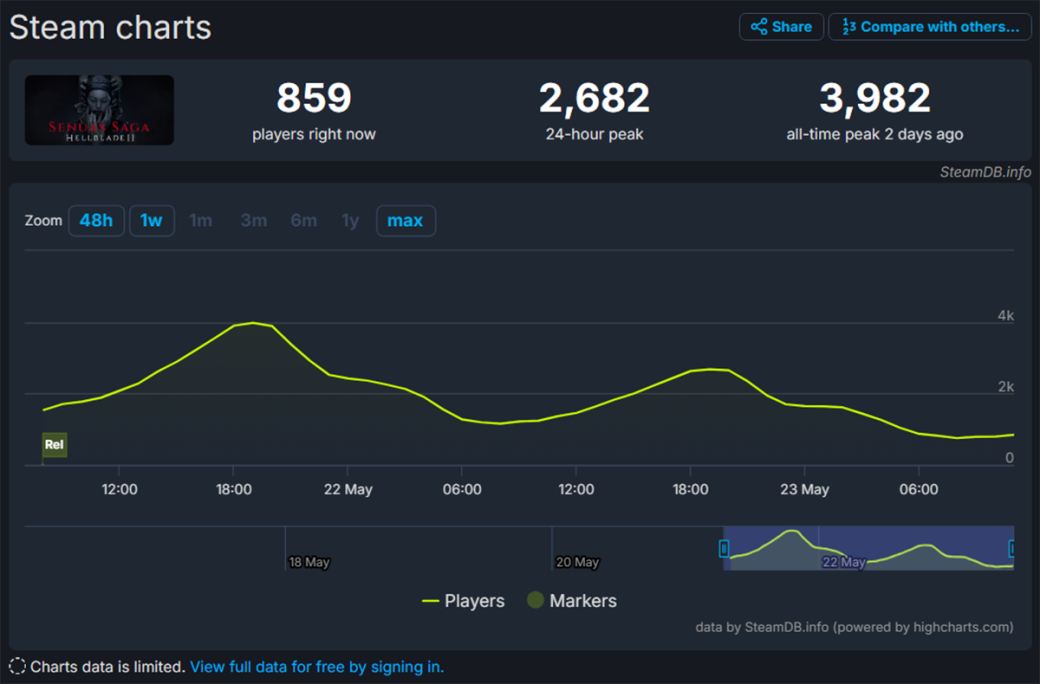Pick the 1y zoom range
Viewport: 1040px width, 684px height.
tap(350, 221)
